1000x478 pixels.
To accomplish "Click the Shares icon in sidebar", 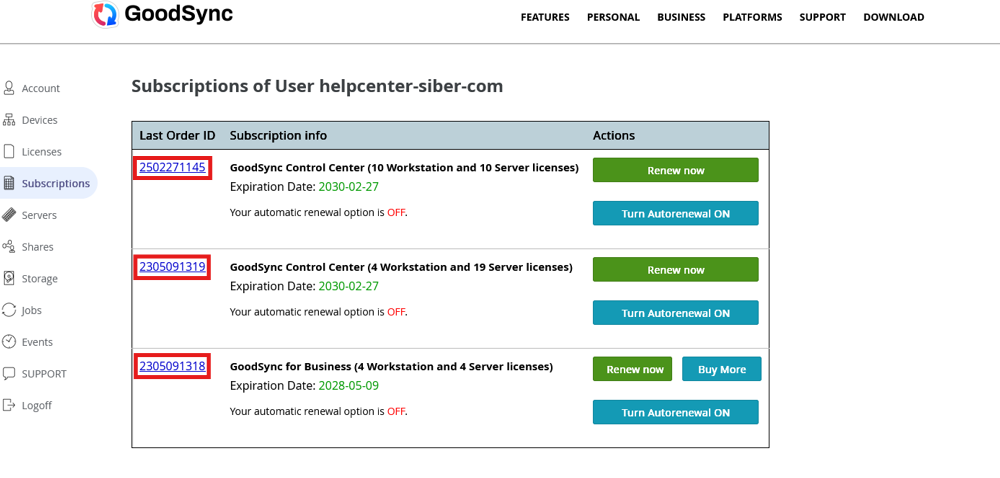I will pyautogui.click(x=9, y=247).
